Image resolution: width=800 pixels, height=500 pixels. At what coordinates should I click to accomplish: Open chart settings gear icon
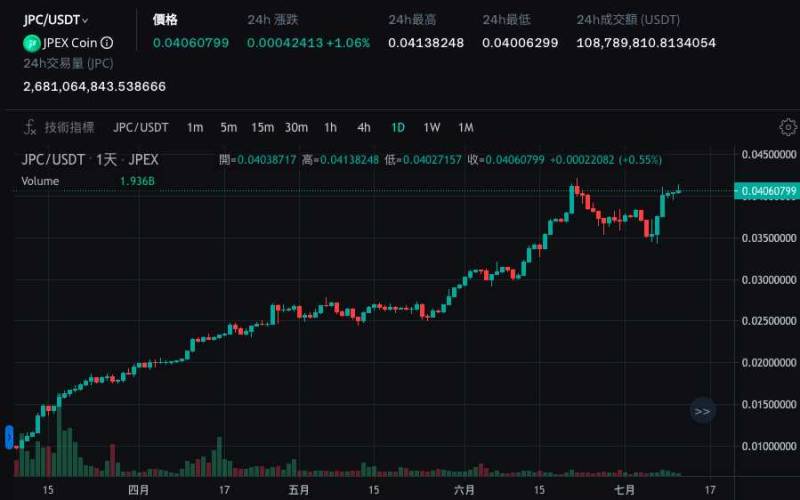pyautogui.click(x=788, y=127)
